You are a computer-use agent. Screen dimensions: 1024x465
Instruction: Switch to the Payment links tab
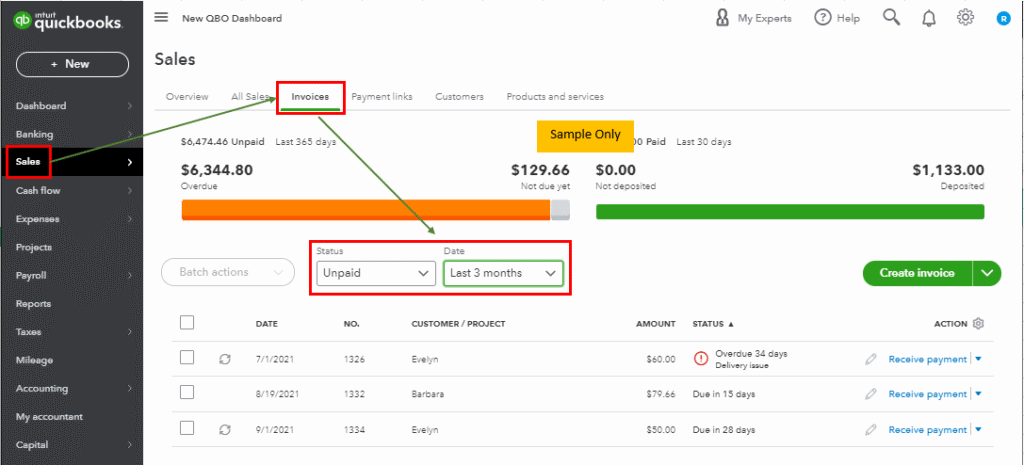[382, 97]
